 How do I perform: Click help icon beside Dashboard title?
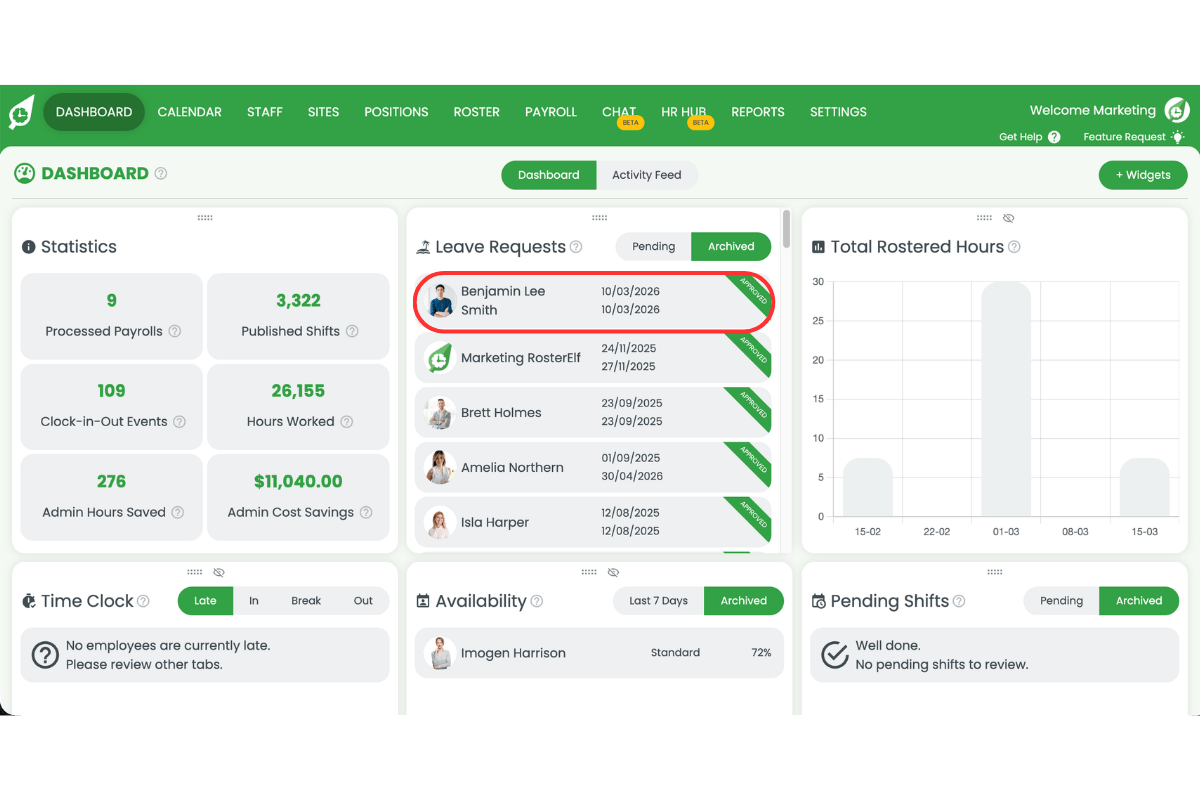161,174
